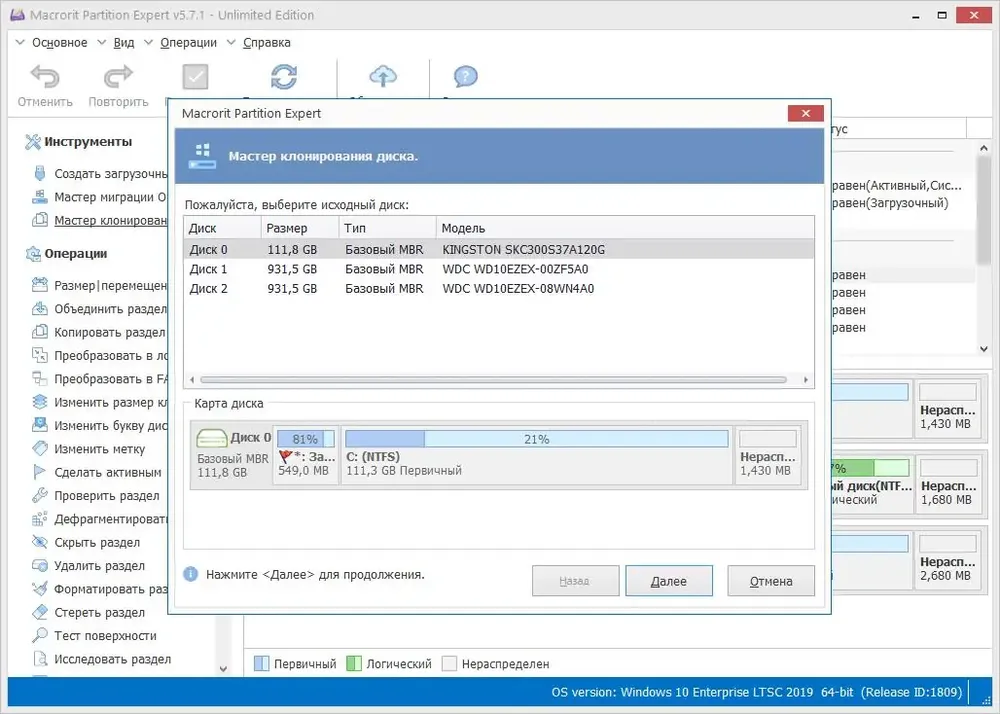Click the disk list horizontal scrollbar

click(494, 380)
